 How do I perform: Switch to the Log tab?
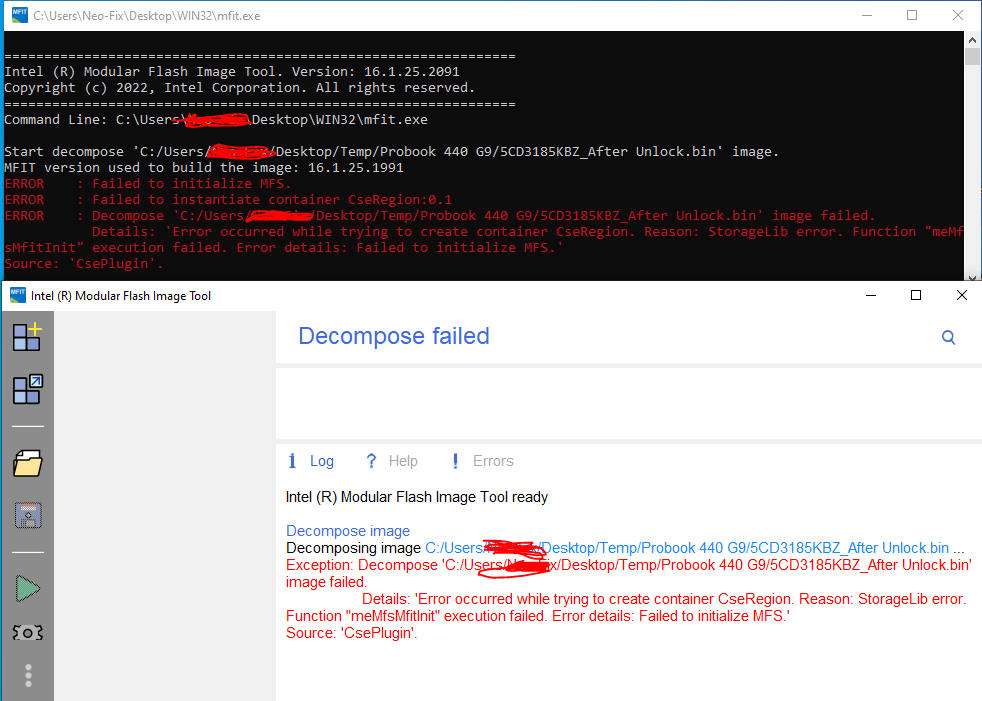point(321,461)
